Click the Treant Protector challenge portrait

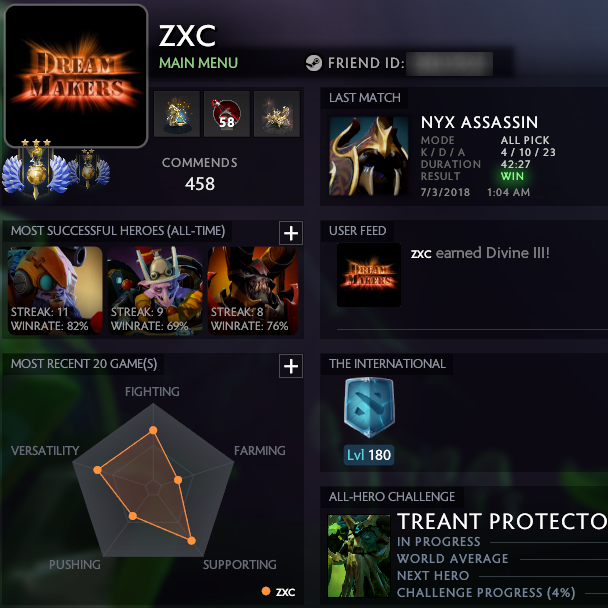pos(359,556)
